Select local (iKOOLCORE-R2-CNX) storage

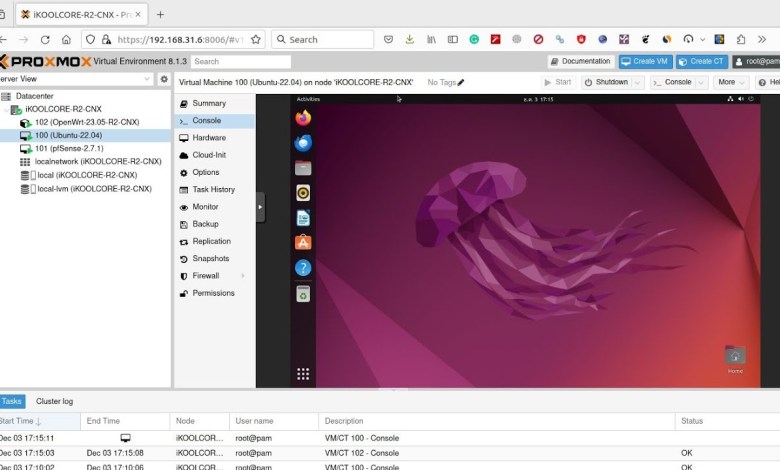pyautogui.click(x=87, y=175)
